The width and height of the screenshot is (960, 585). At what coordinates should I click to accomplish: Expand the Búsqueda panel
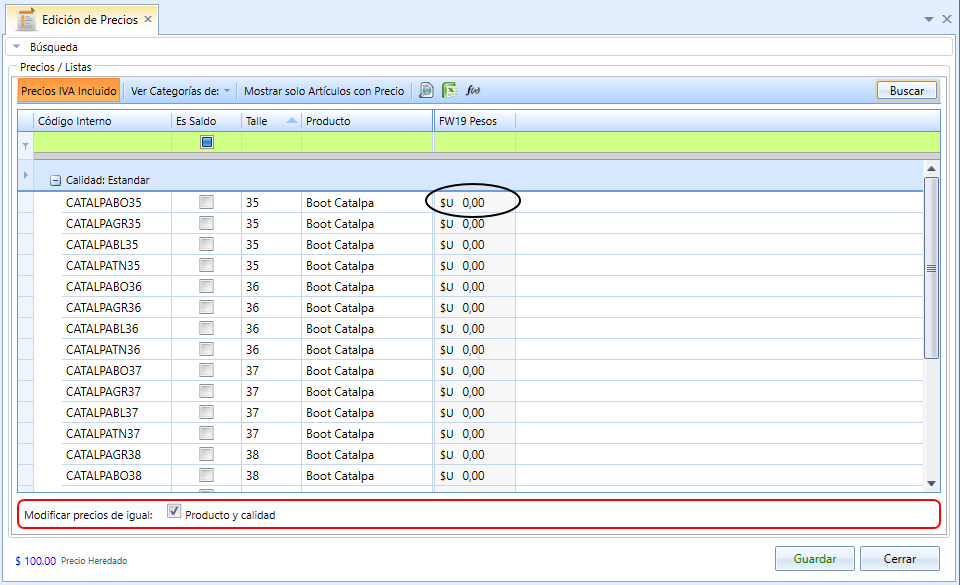pos(17,47)
